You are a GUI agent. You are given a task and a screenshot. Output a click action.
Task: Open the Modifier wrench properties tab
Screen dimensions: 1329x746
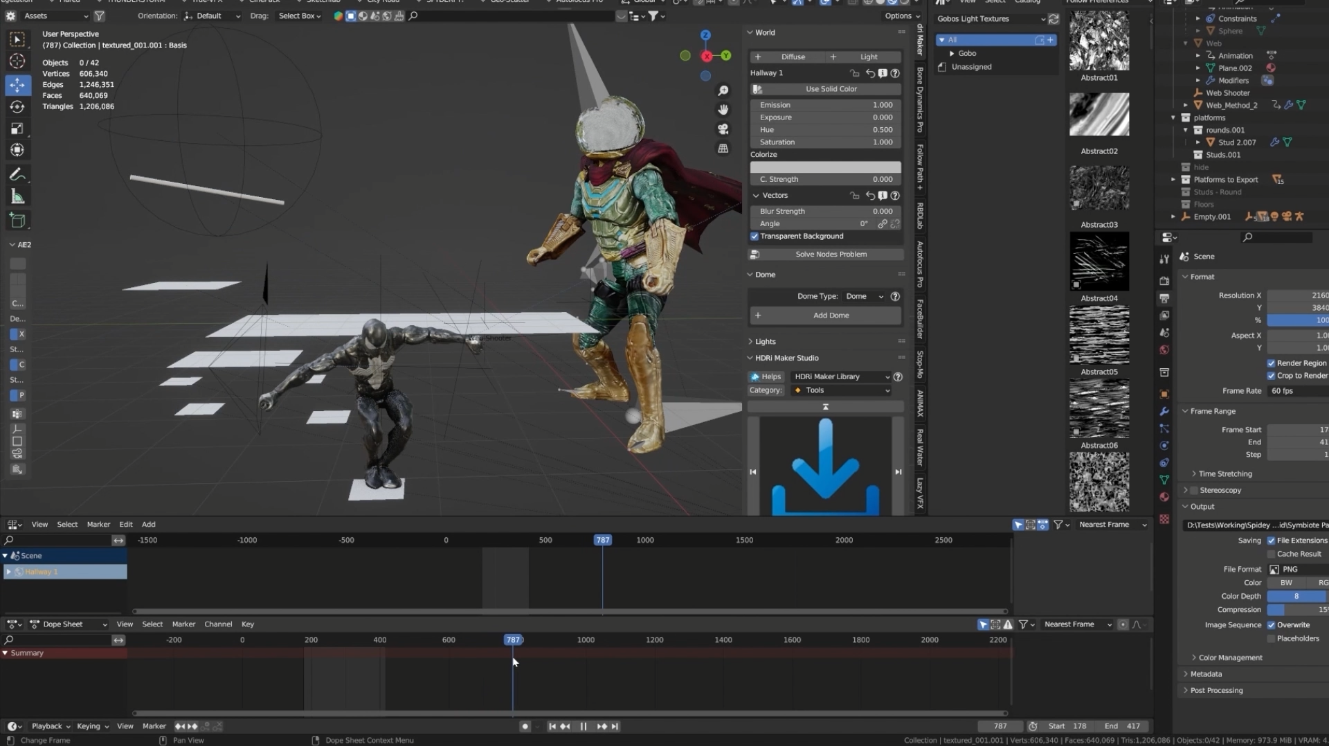pyautogui.click(x=1164, y=411)
